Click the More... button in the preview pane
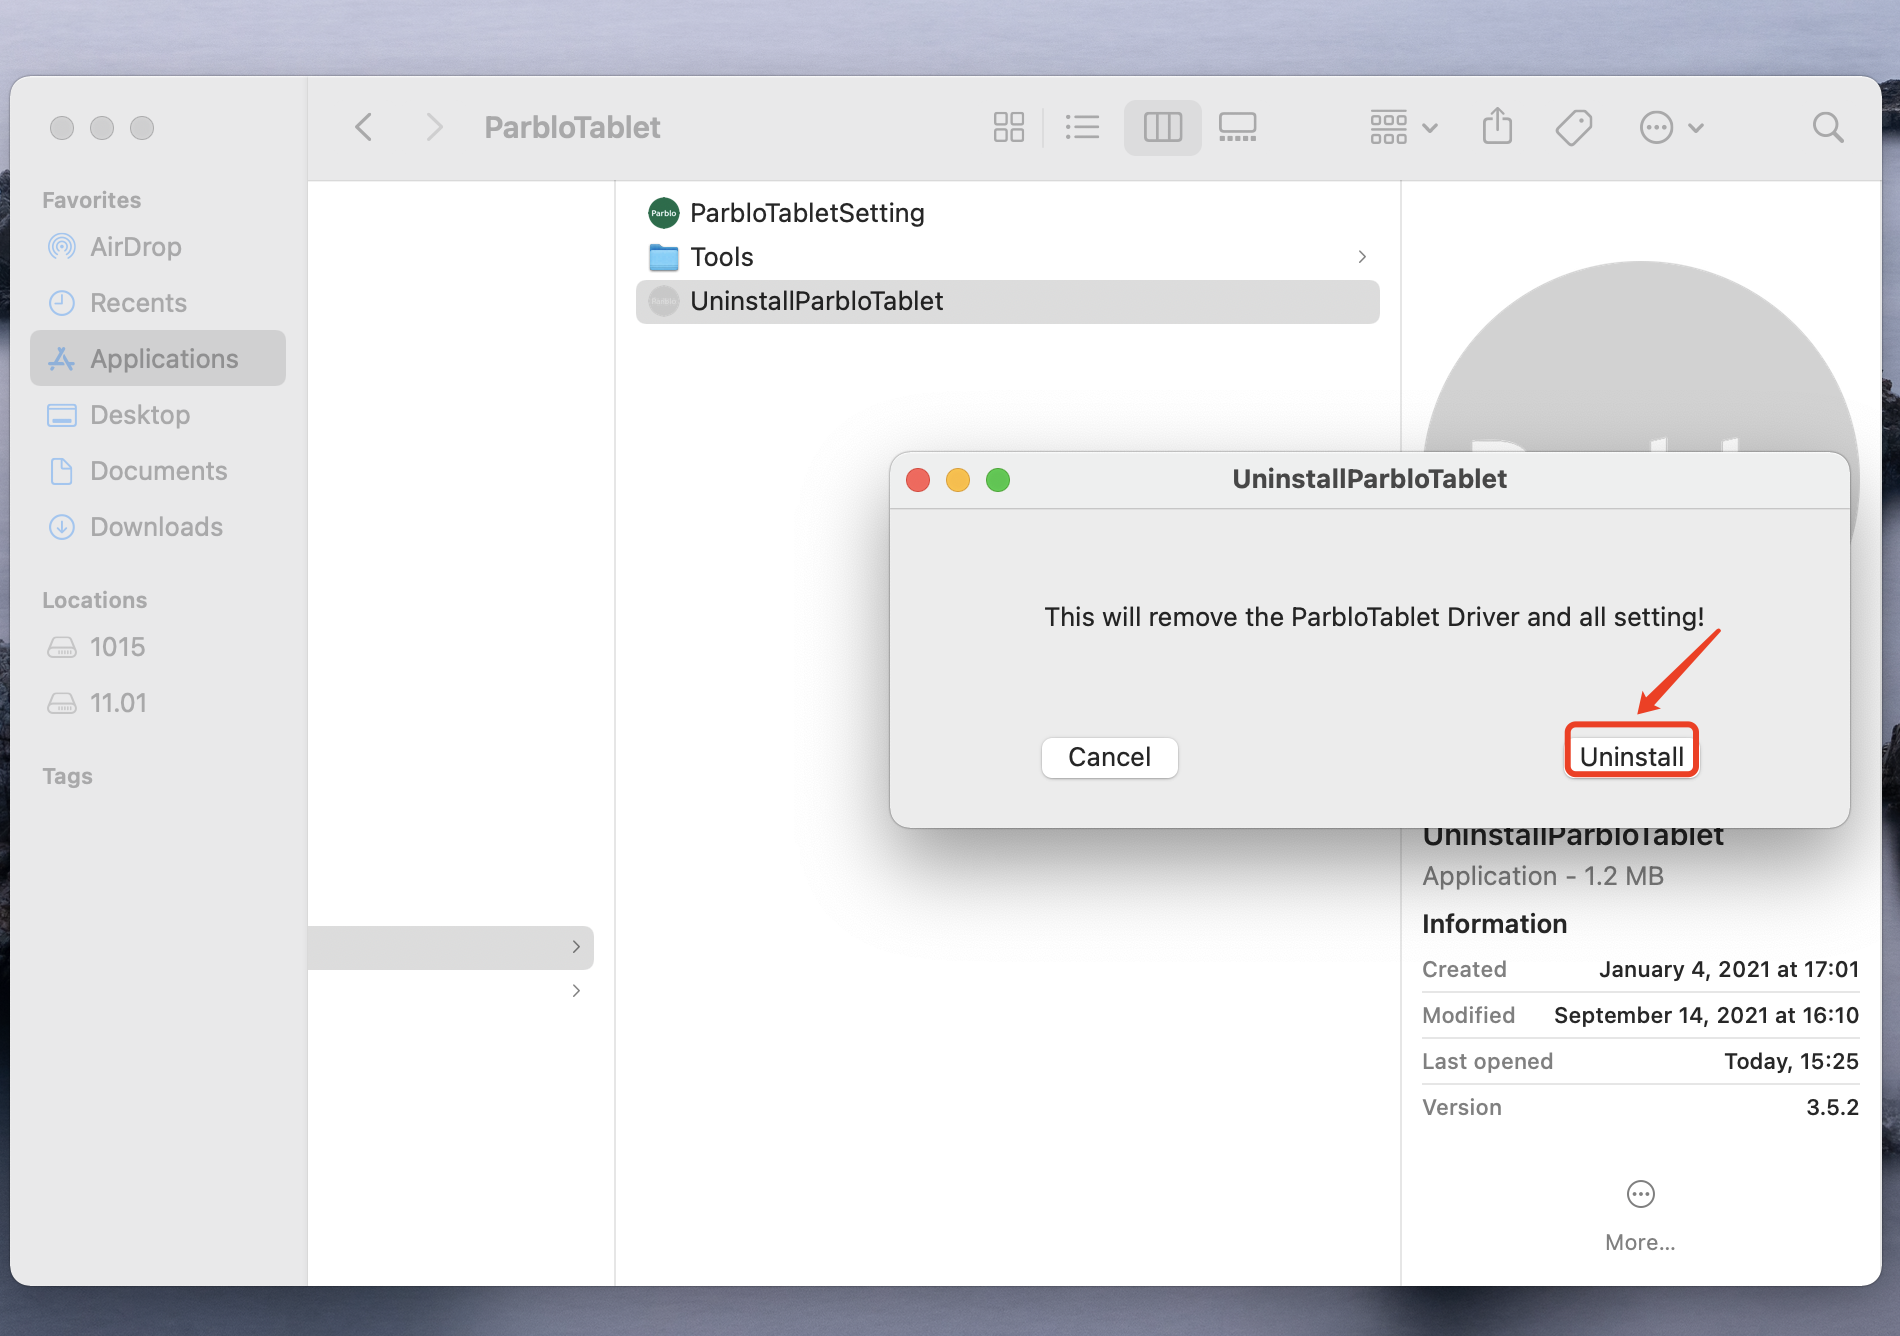This screenshot has height=1336, width=1900. pos(1640,1215)
